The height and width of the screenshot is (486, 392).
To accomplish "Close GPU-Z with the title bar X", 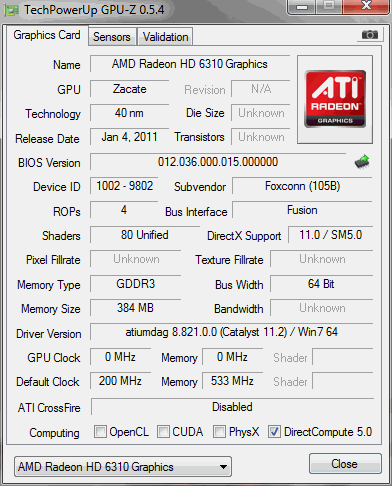I will point(366,6).
